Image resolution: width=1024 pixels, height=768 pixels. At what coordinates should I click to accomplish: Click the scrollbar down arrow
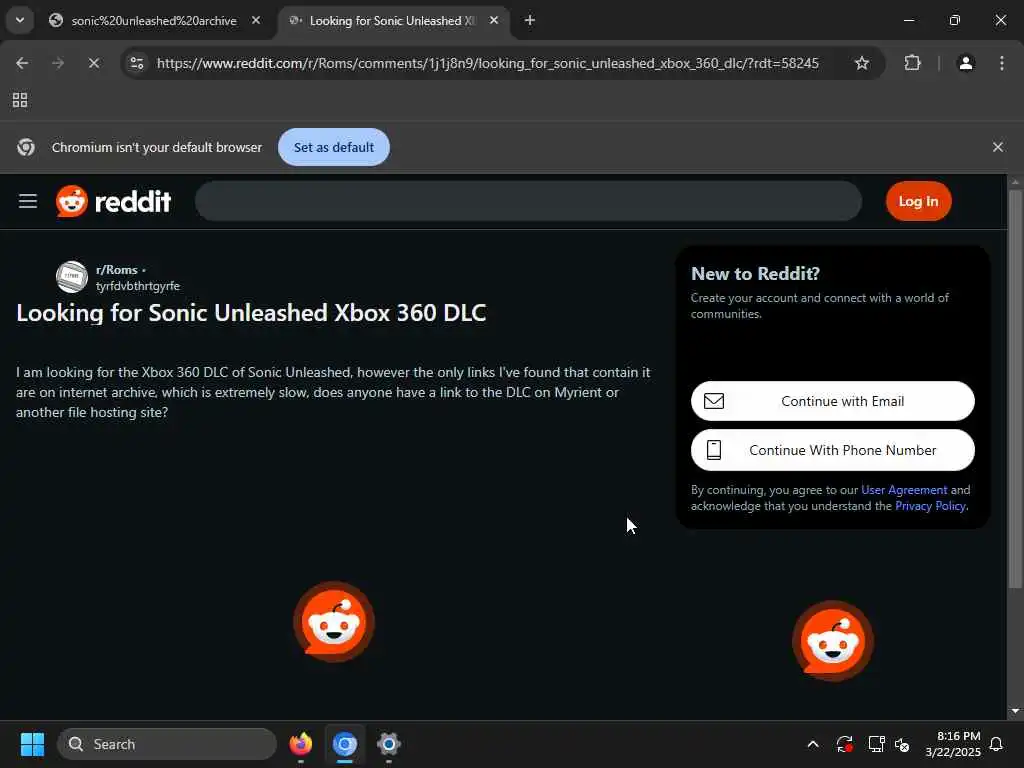click(1014, 711)
